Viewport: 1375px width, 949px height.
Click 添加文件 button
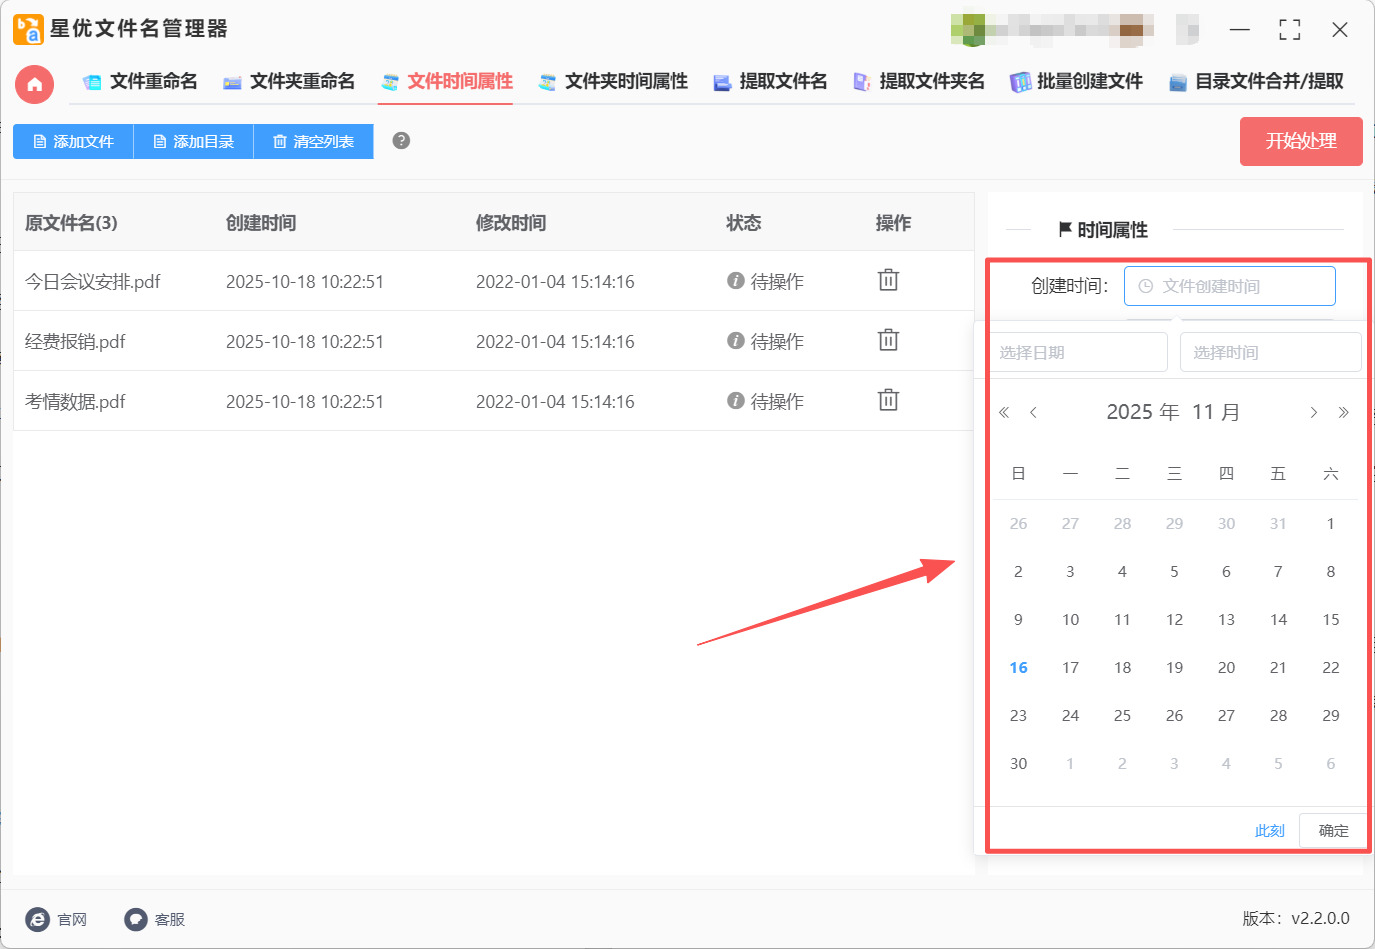73,142
